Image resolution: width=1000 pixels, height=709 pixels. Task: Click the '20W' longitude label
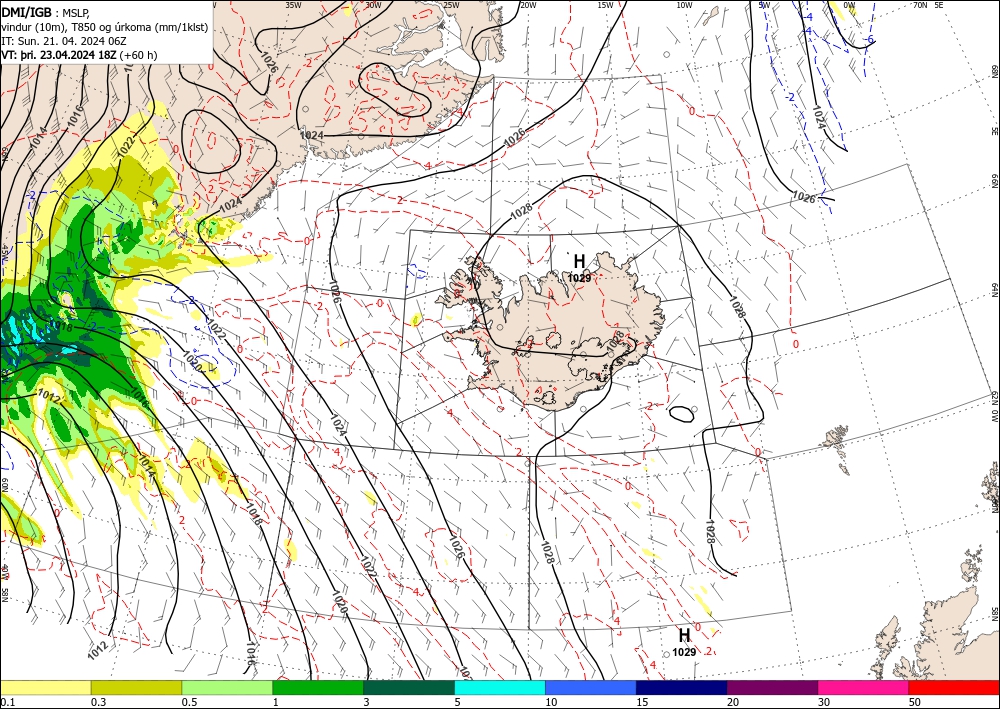(528, 5)
